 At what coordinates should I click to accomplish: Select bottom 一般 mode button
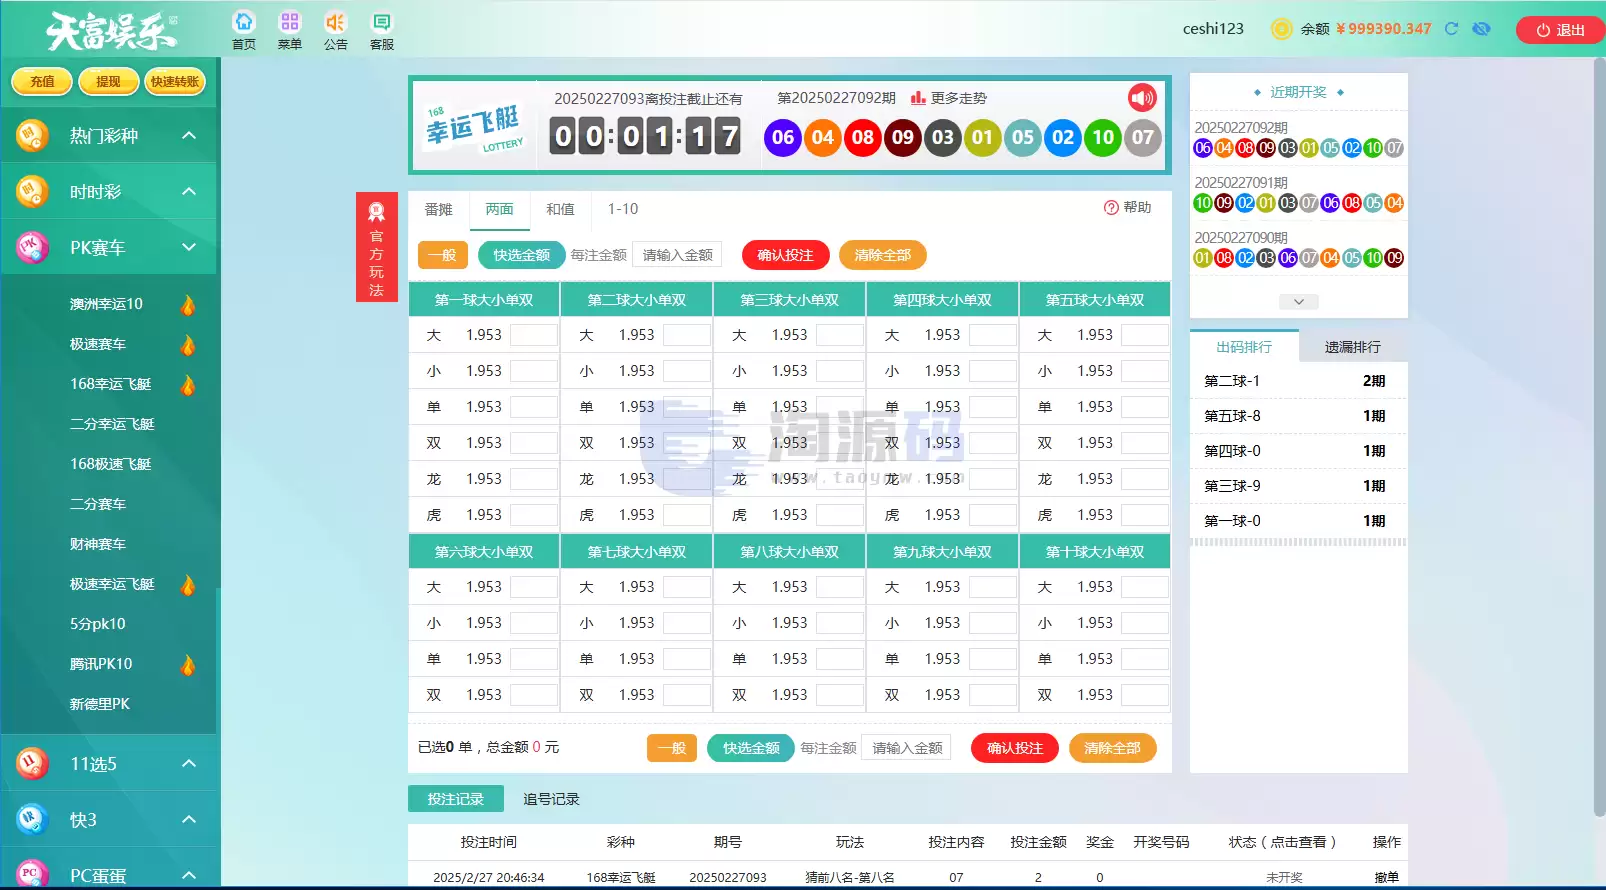coord(672,748)
